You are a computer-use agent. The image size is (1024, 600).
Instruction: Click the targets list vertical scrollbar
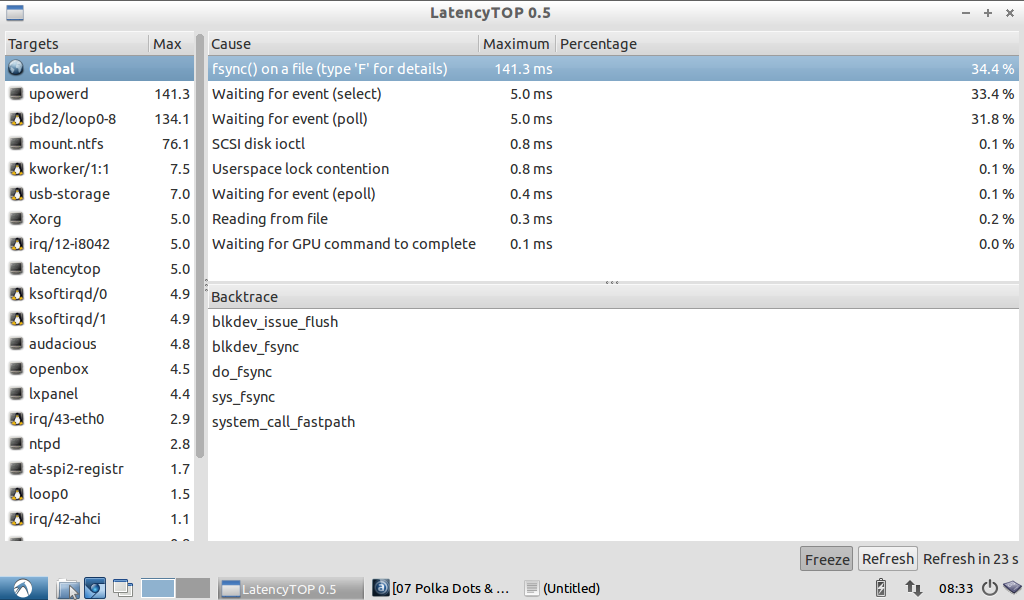pos(200,248)
